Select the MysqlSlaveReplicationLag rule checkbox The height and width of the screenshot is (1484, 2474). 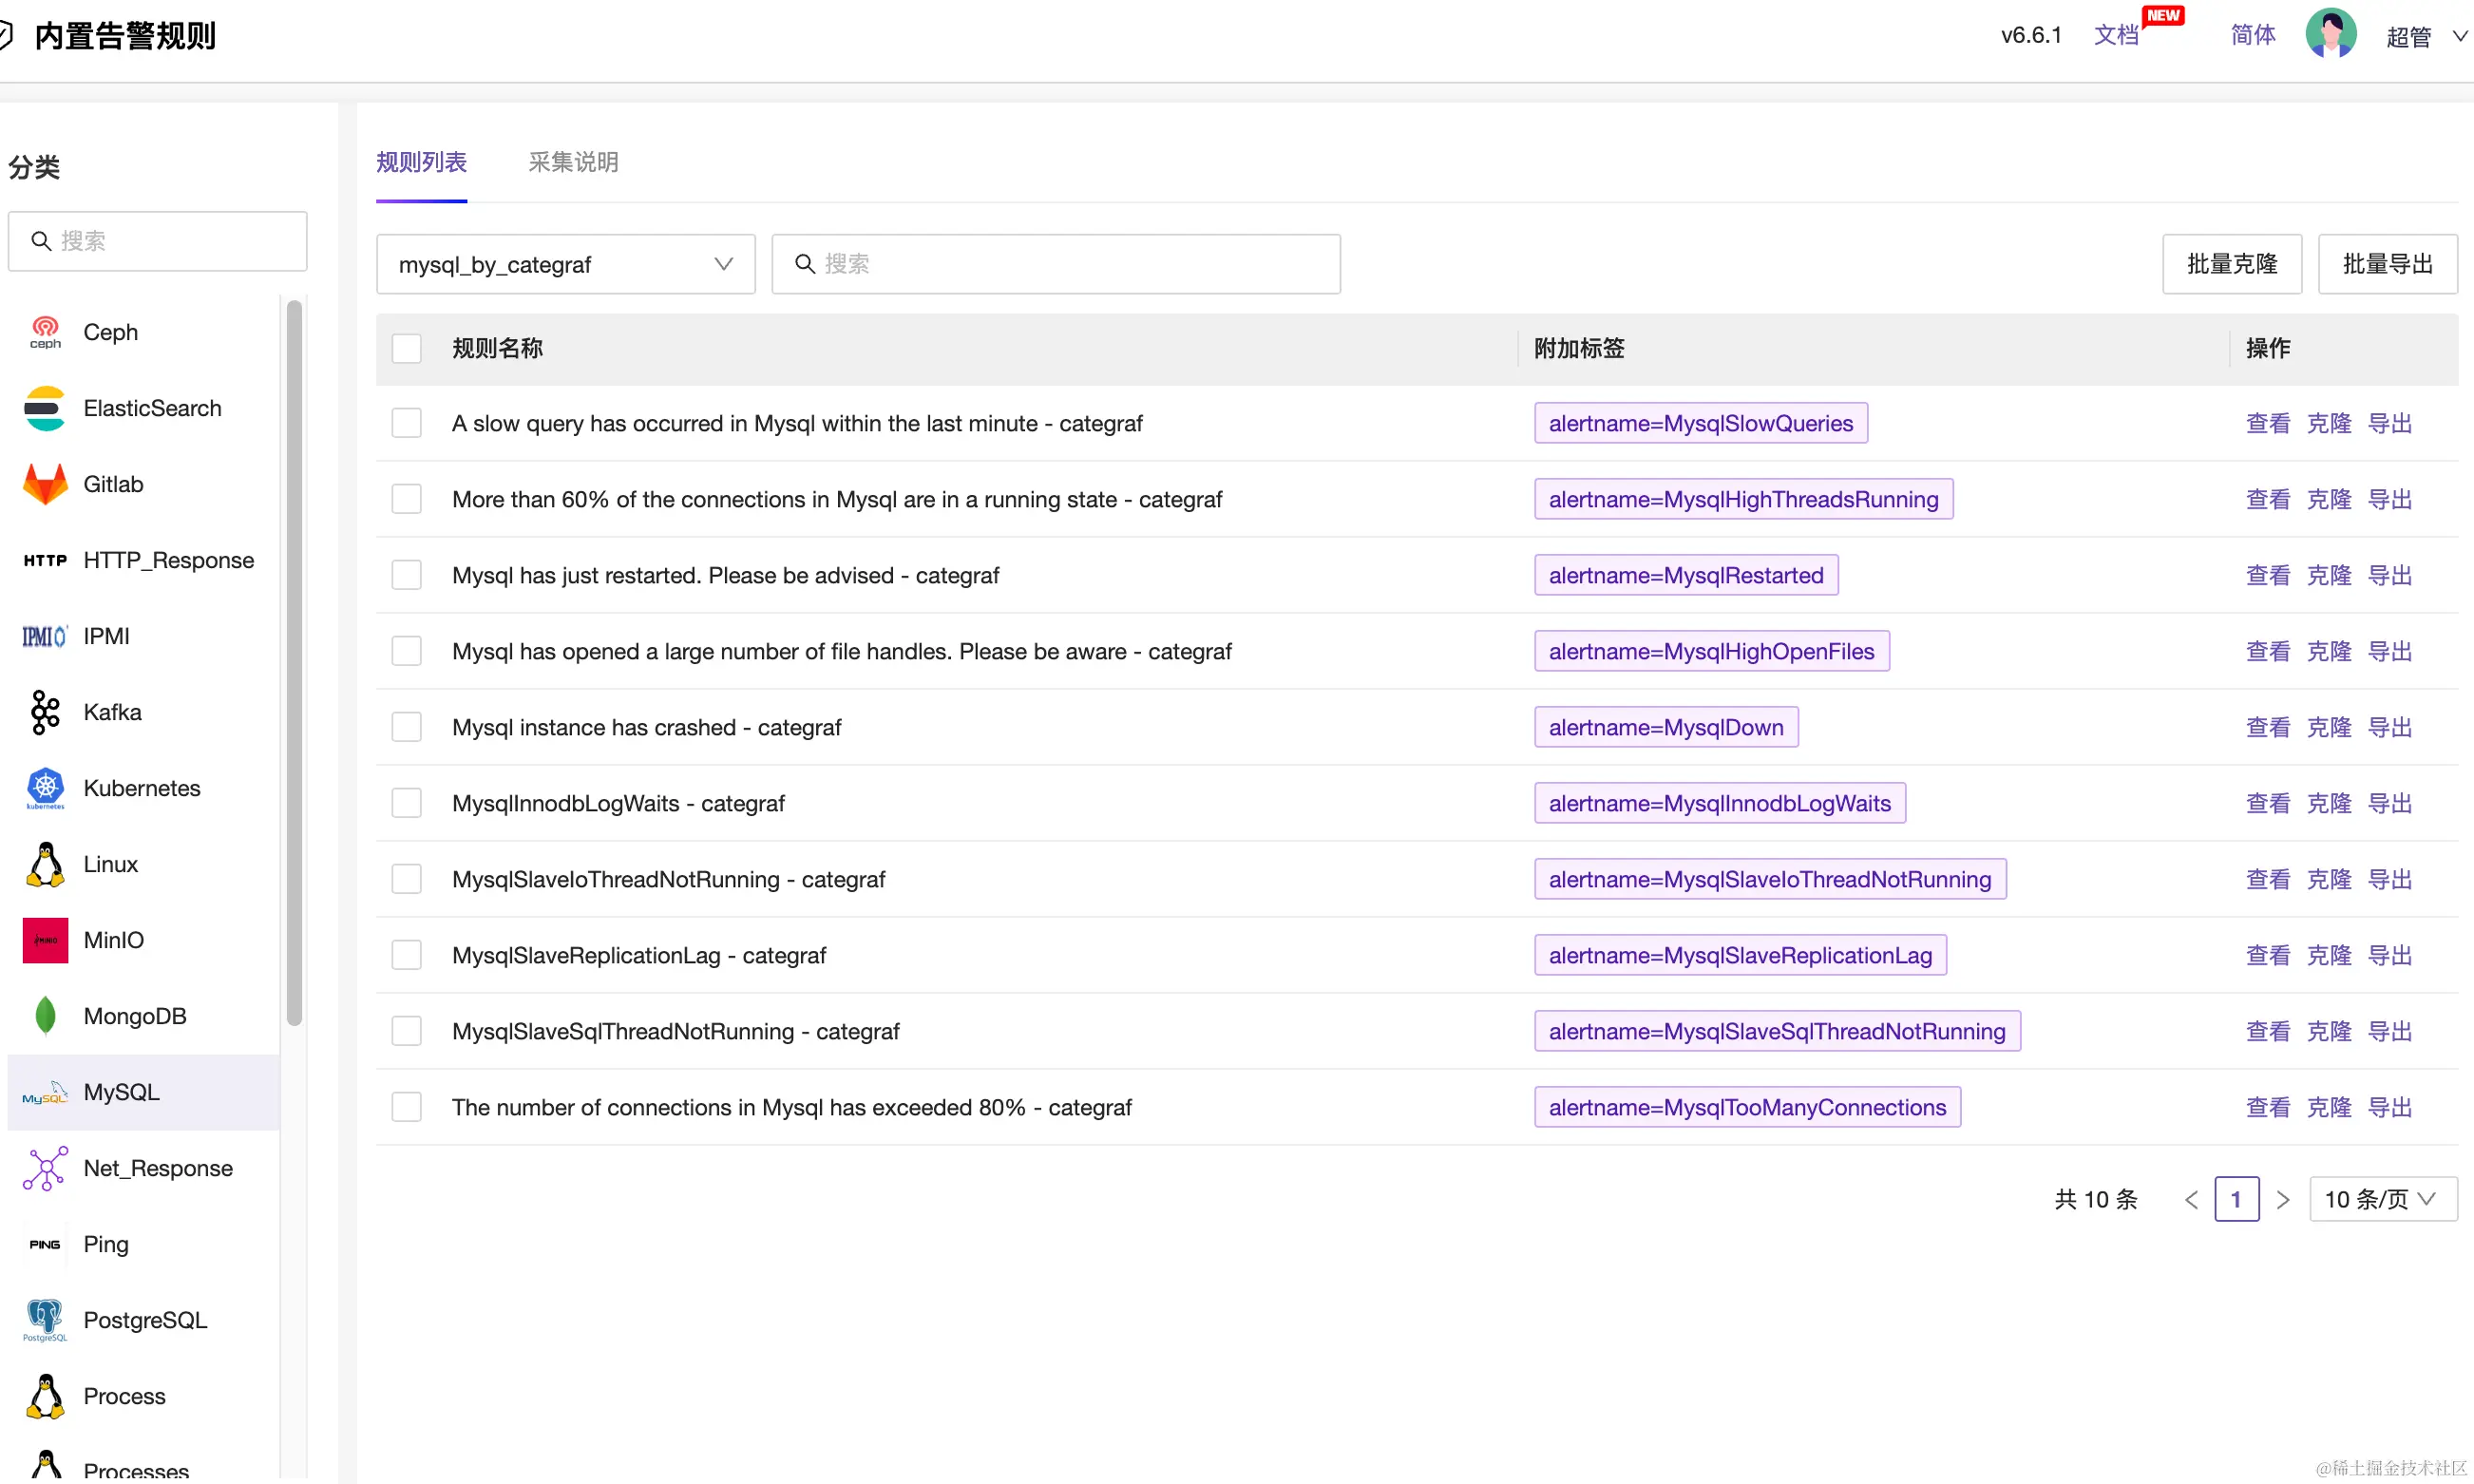[x=406, y=955]
